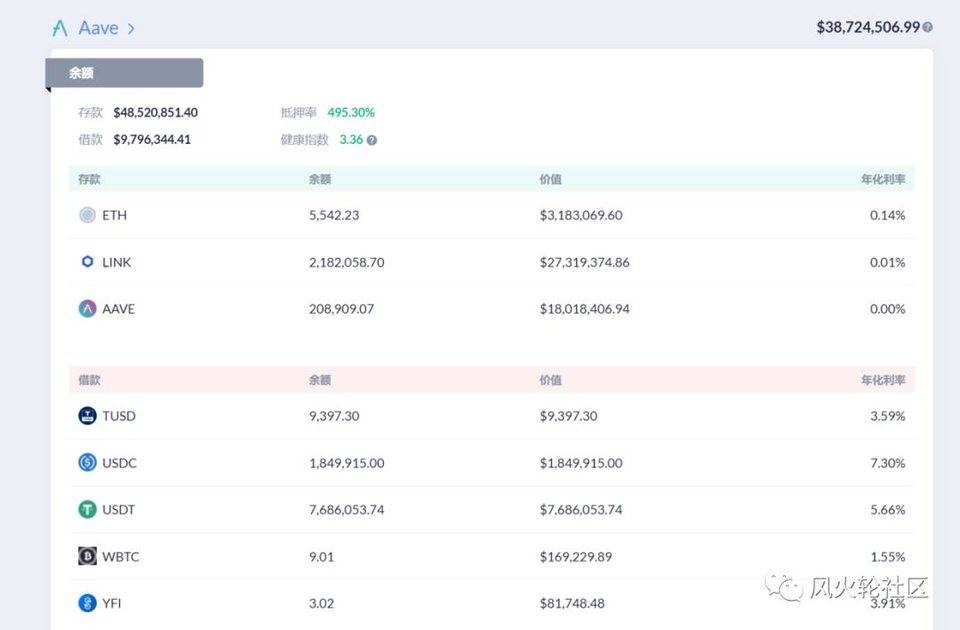Click the LINK value $27,319,374.86
The height and width of the screenshot is (630, 960).
pyautogui.click(x=584, y=262)
